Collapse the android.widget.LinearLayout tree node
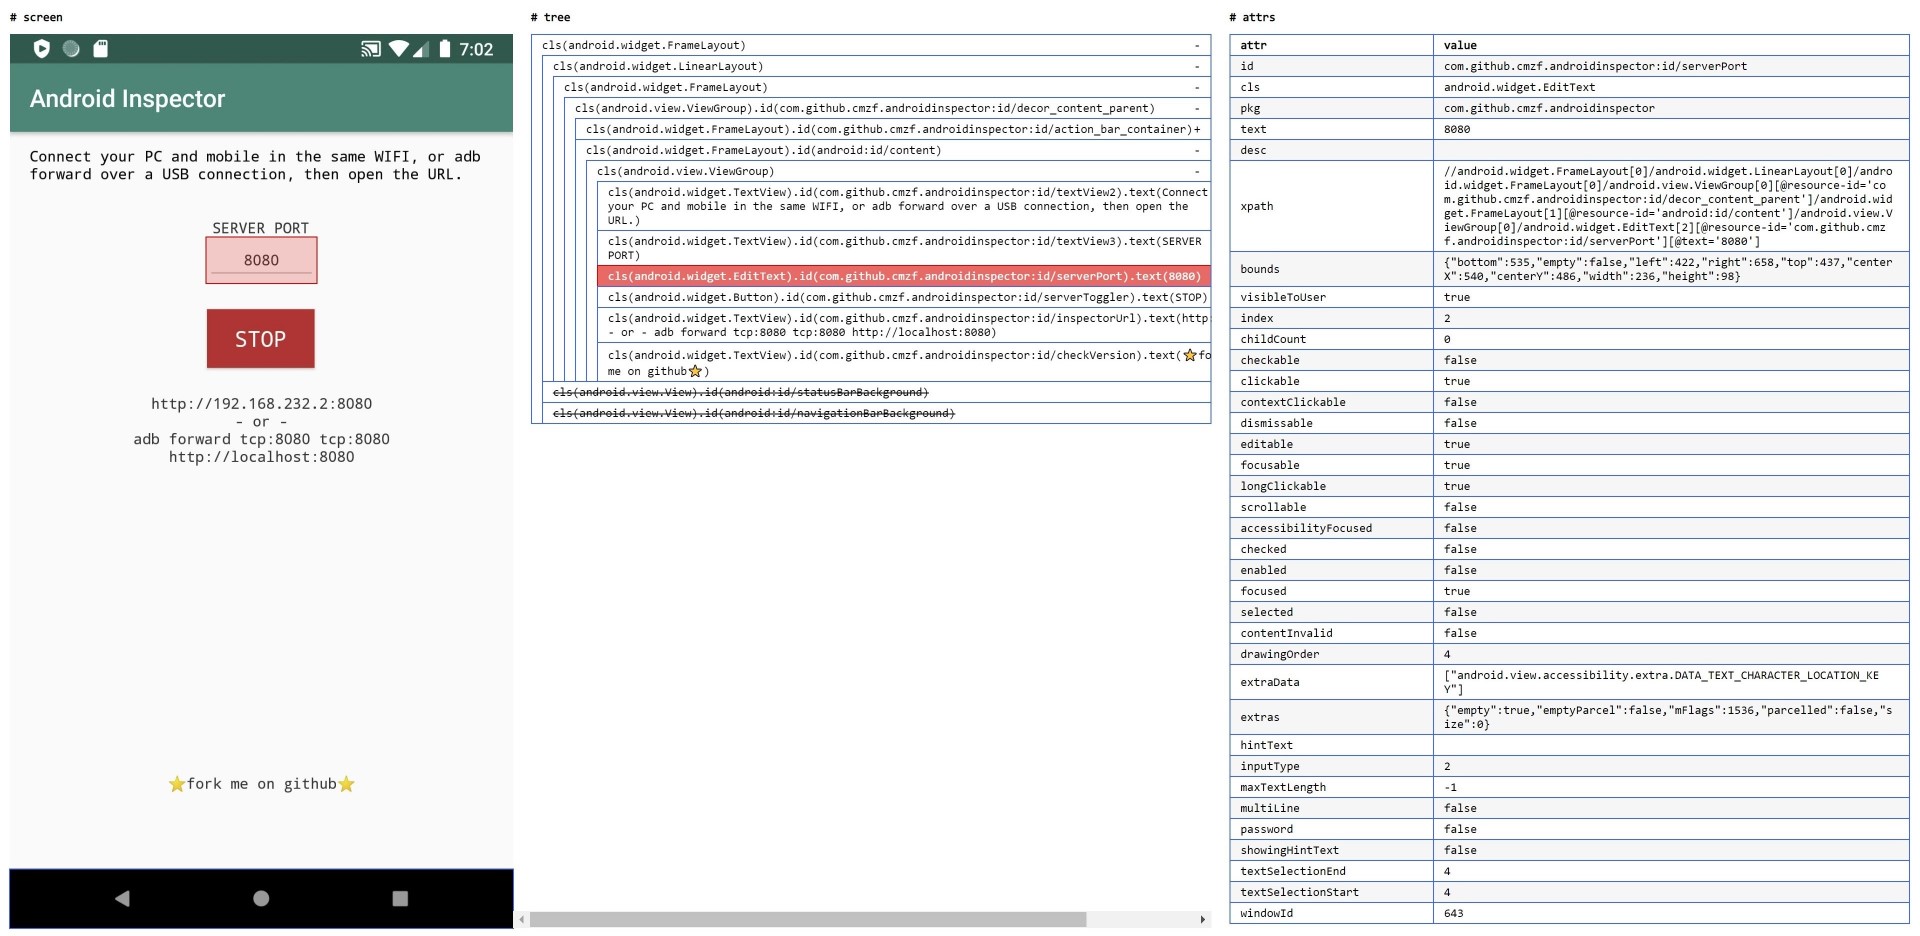The image size is (1920, 936). tap(1197, 66)
